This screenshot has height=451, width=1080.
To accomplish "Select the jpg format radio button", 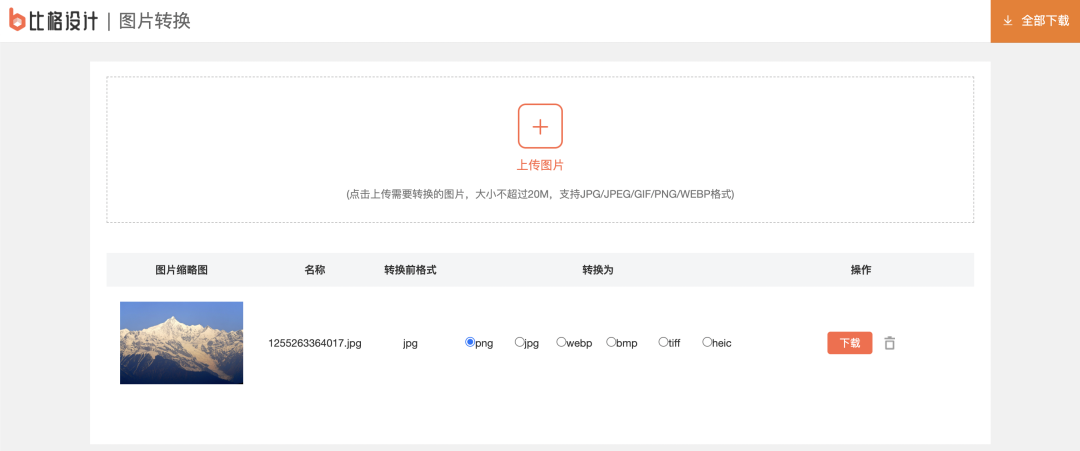I will point(519,342).
